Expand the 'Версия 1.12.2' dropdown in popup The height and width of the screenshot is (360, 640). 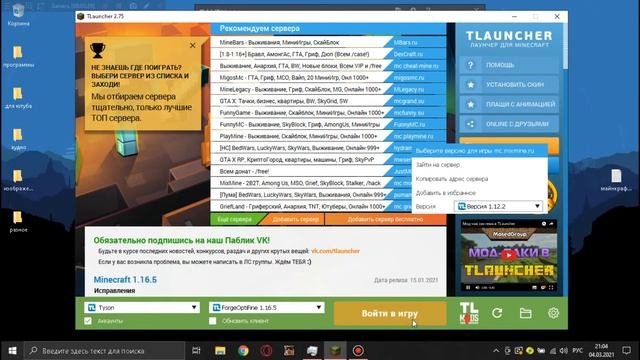pyautogui.click(x=498, y=207)
